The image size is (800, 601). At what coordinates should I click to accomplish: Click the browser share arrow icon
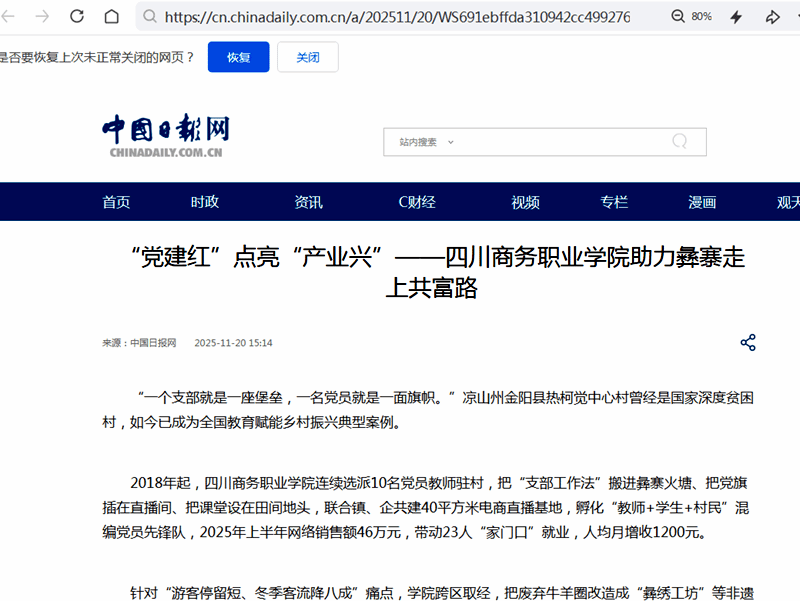coord(772,17)
